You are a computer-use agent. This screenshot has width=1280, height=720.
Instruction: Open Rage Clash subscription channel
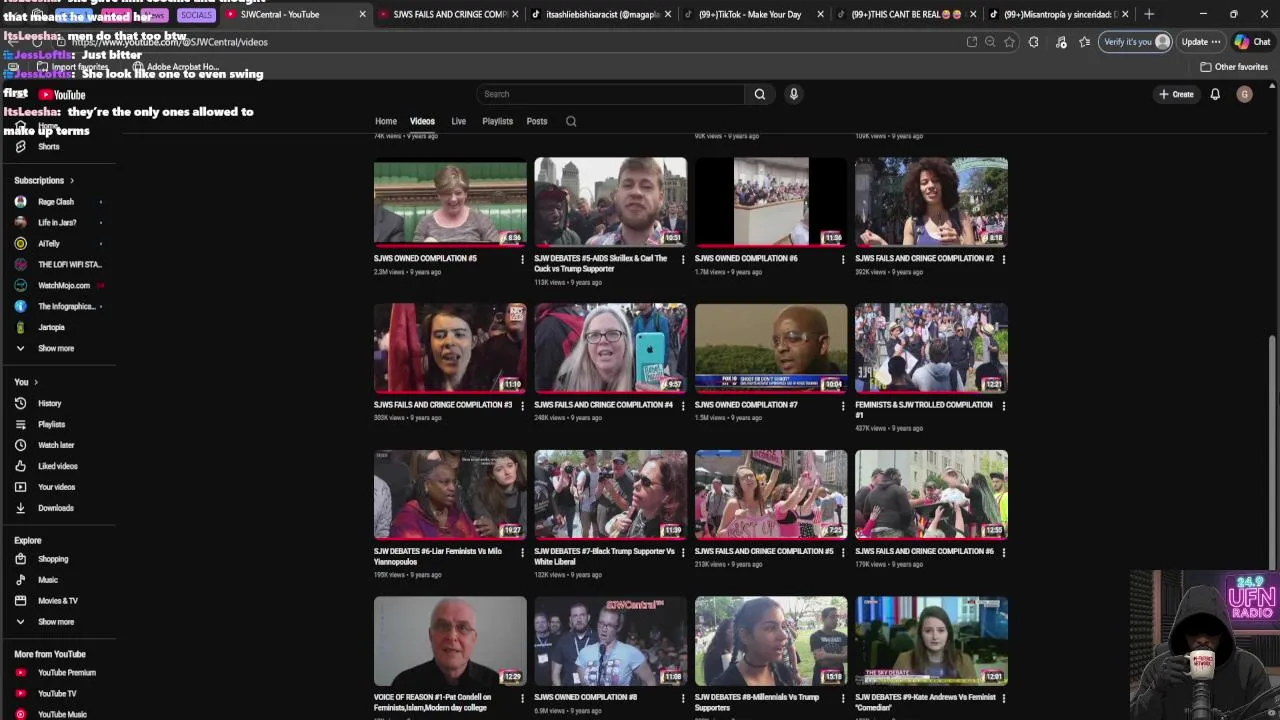[x=56, y=202]
